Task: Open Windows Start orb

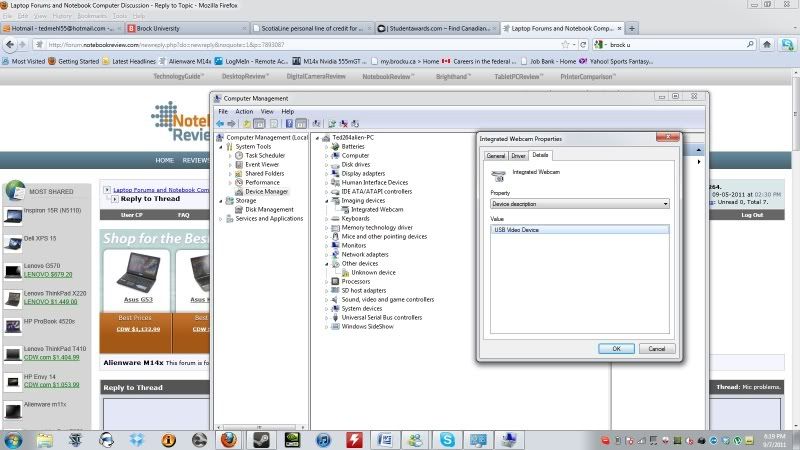Action: pyautogui.click(x=13, y=439)
